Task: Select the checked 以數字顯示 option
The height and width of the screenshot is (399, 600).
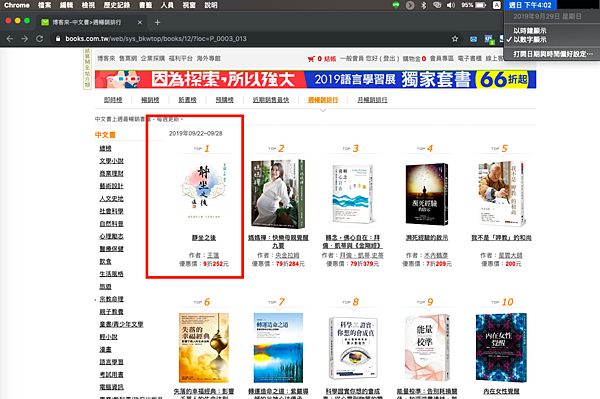Action: click(x=530, y=39)
